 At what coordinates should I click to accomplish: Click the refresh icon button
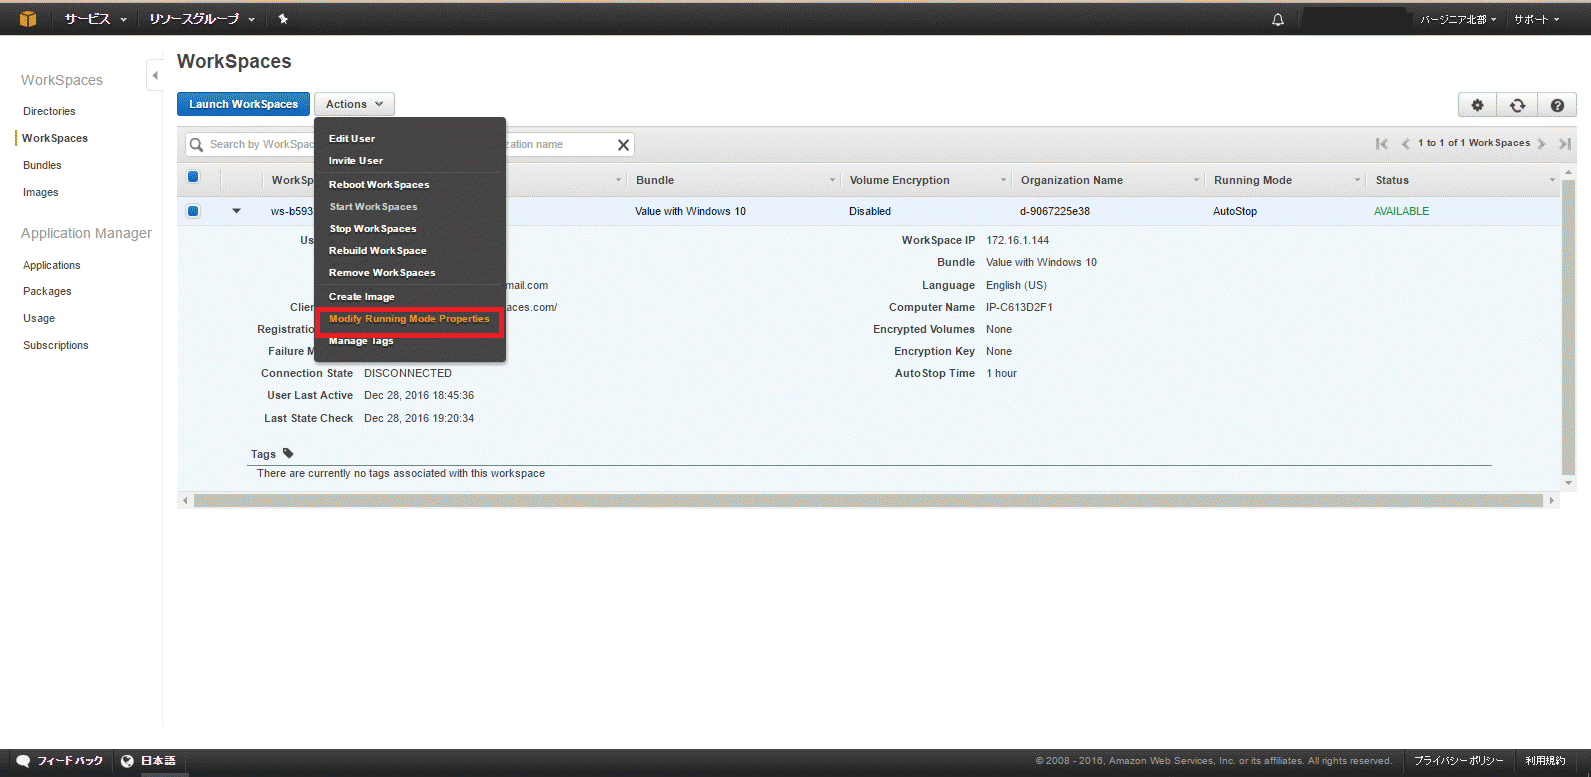pyautogui.click(x=1517, y=105)
